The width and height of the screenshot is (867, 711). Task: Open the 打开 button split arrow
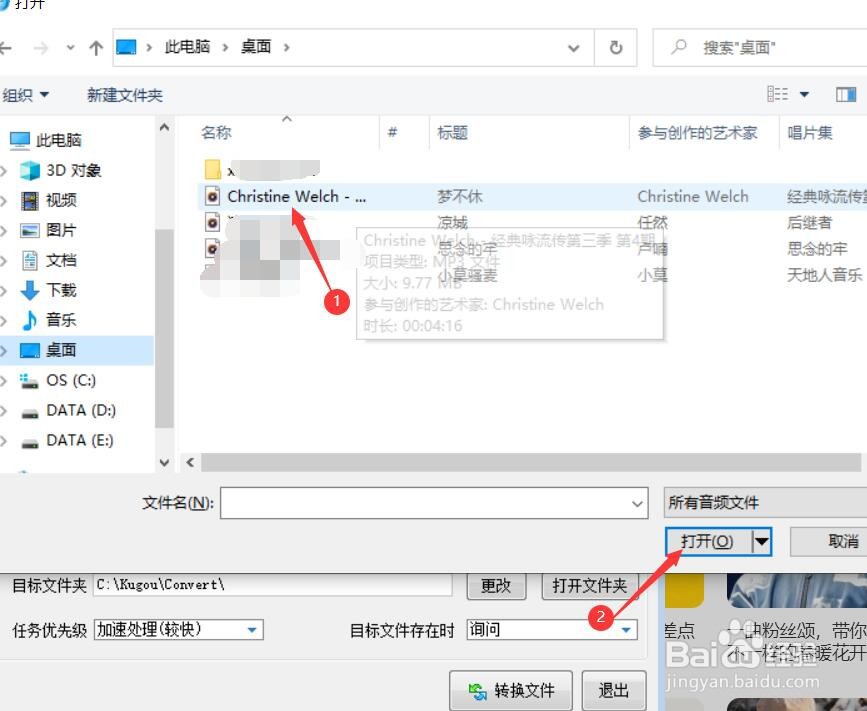tap(762, 541)
